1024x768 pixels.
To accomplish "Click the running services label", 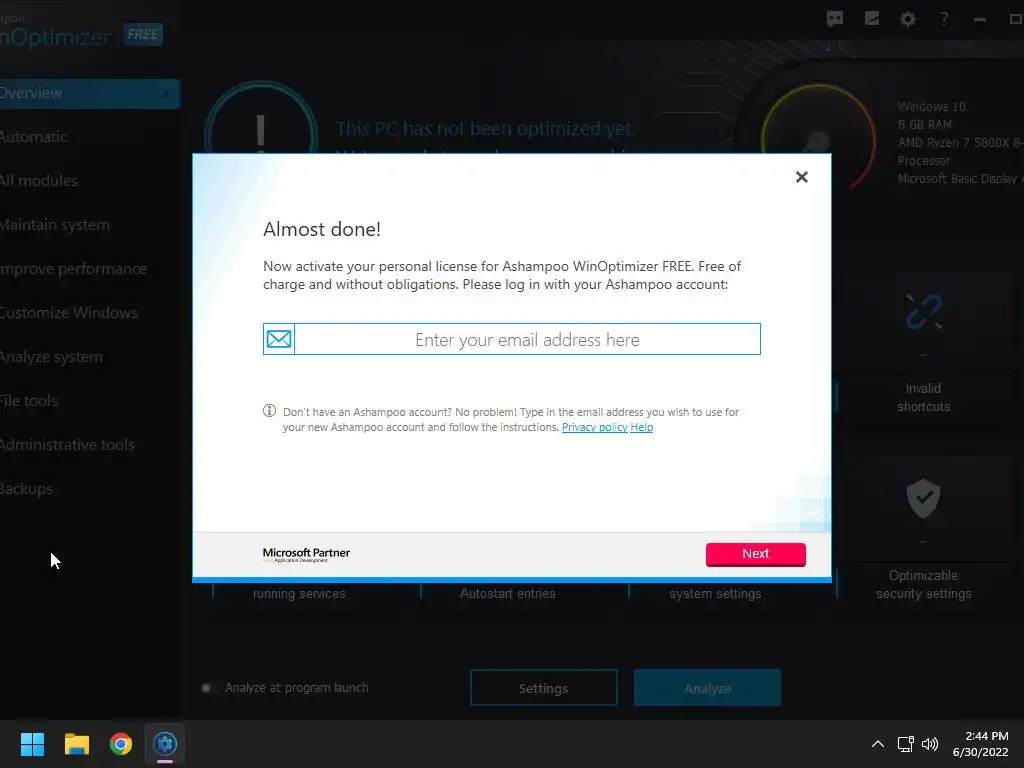I will pyautogui.click(x=299, y=594).
